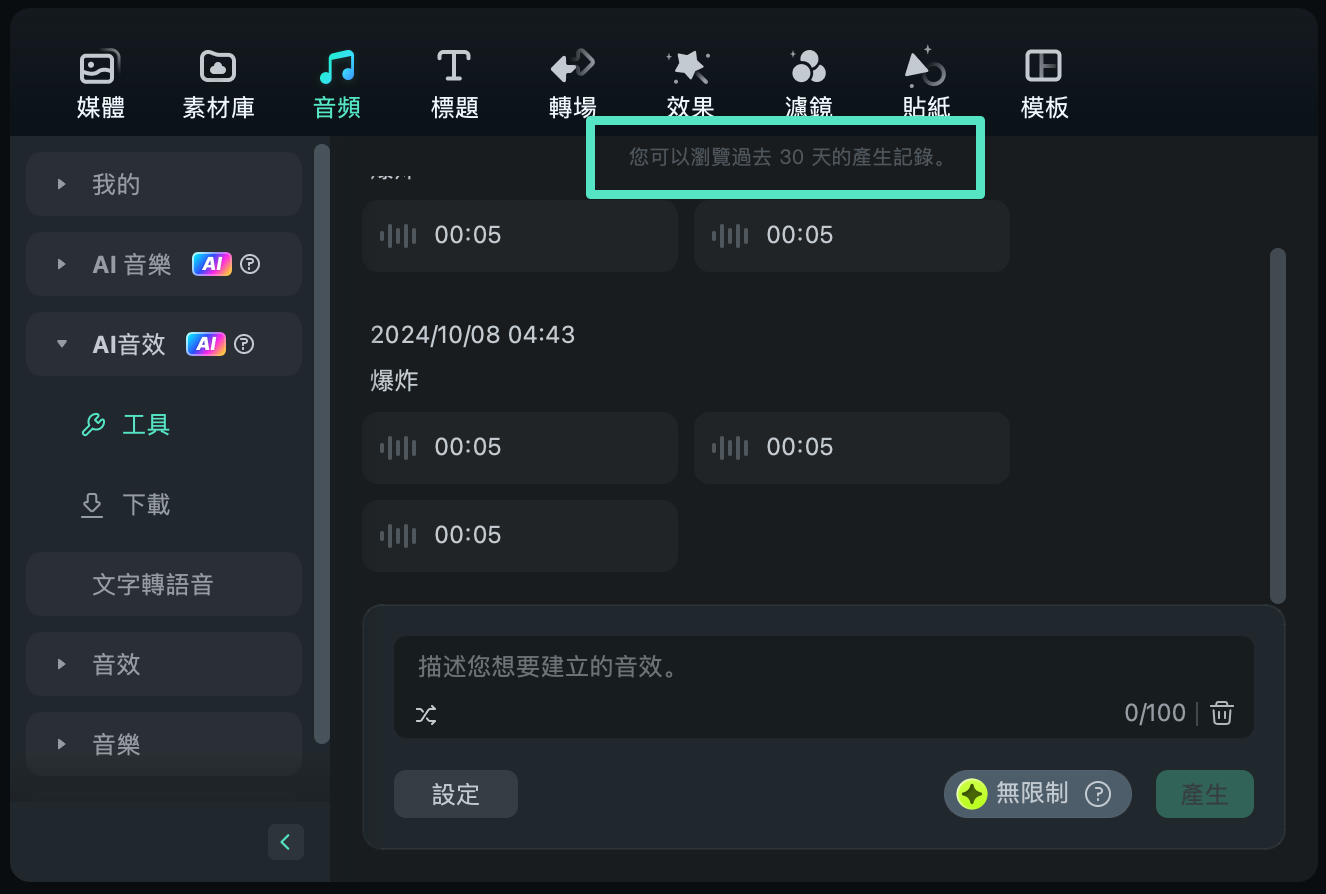Click the results list vertical scrollbar
Screen dimensions: 1326x894
[x=1277, y=426]
